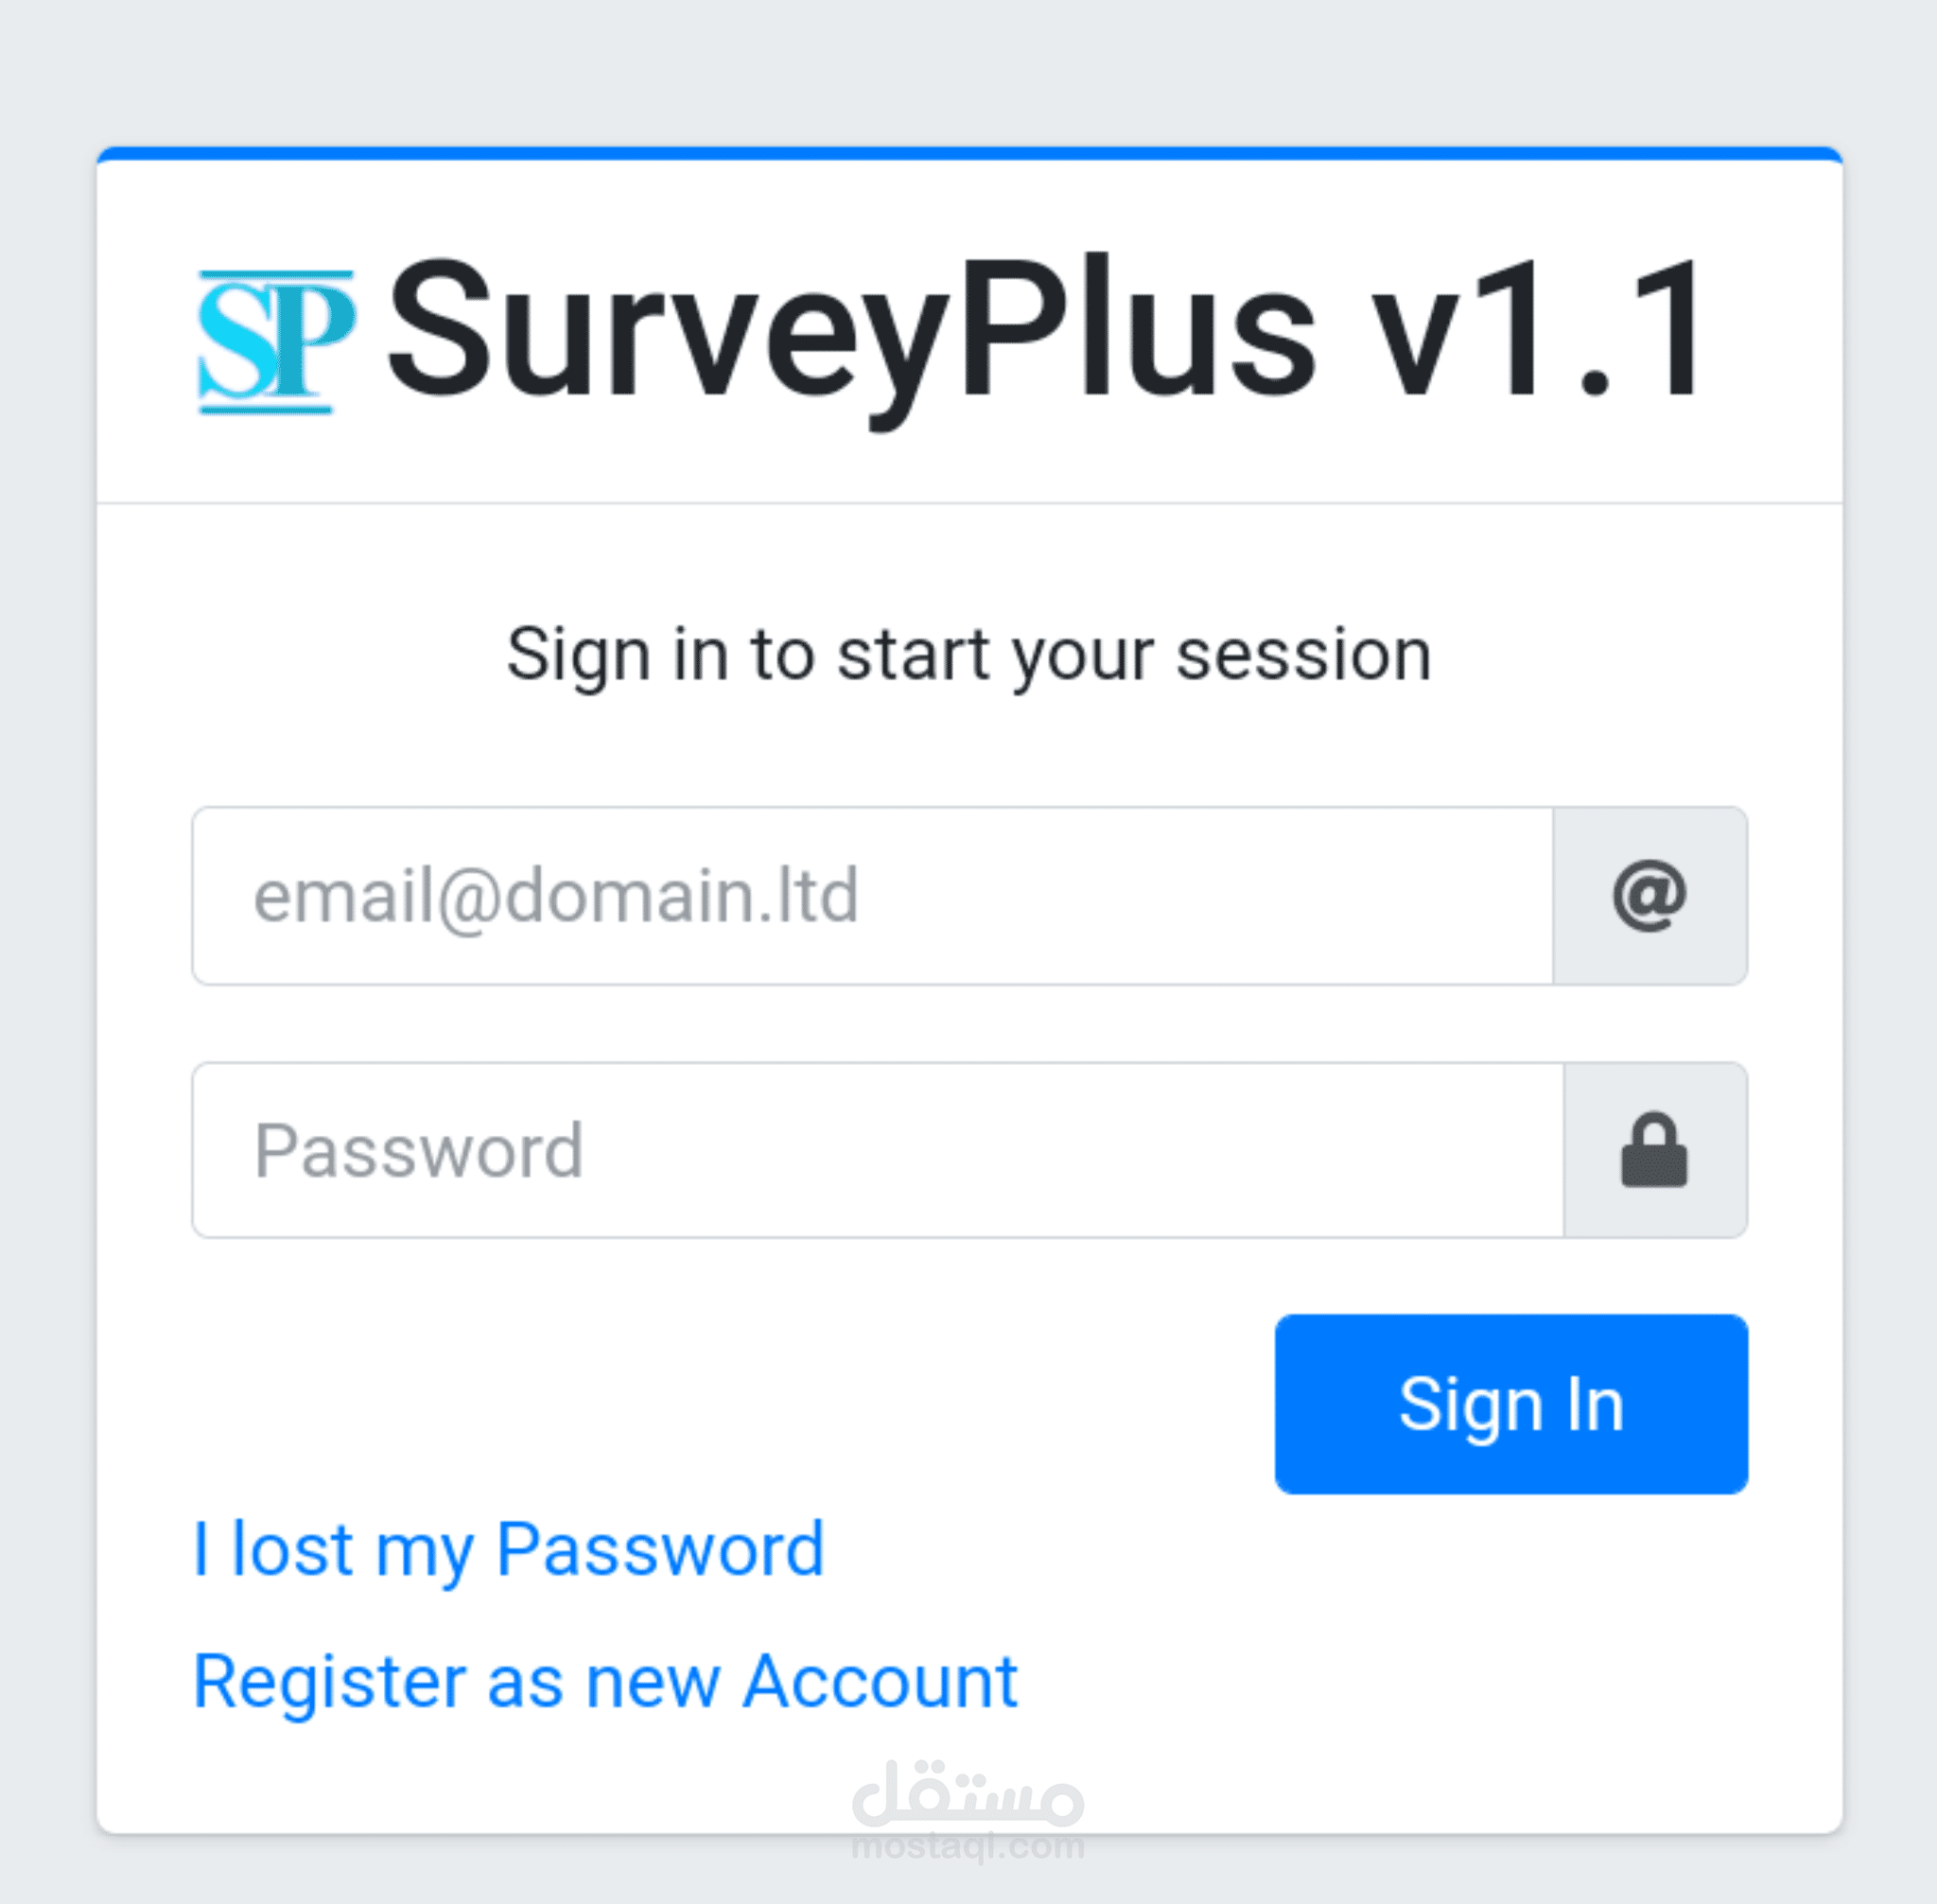Click the mostaql Arabic watermark logo
The image size is (1937, 1904).
pos(968,1793)
